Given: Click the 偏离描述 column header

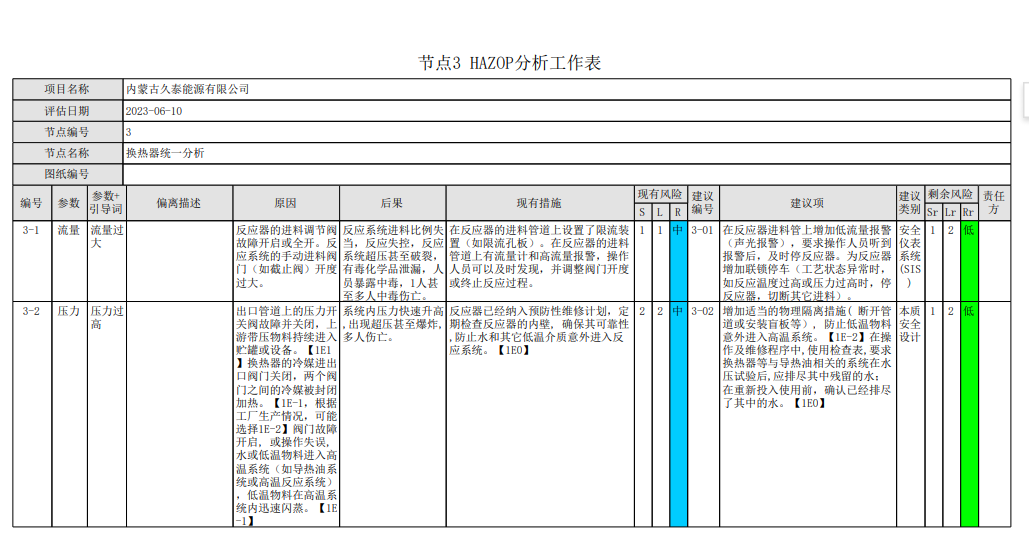Looking at the screenshot, I should (x=180, y=203).
